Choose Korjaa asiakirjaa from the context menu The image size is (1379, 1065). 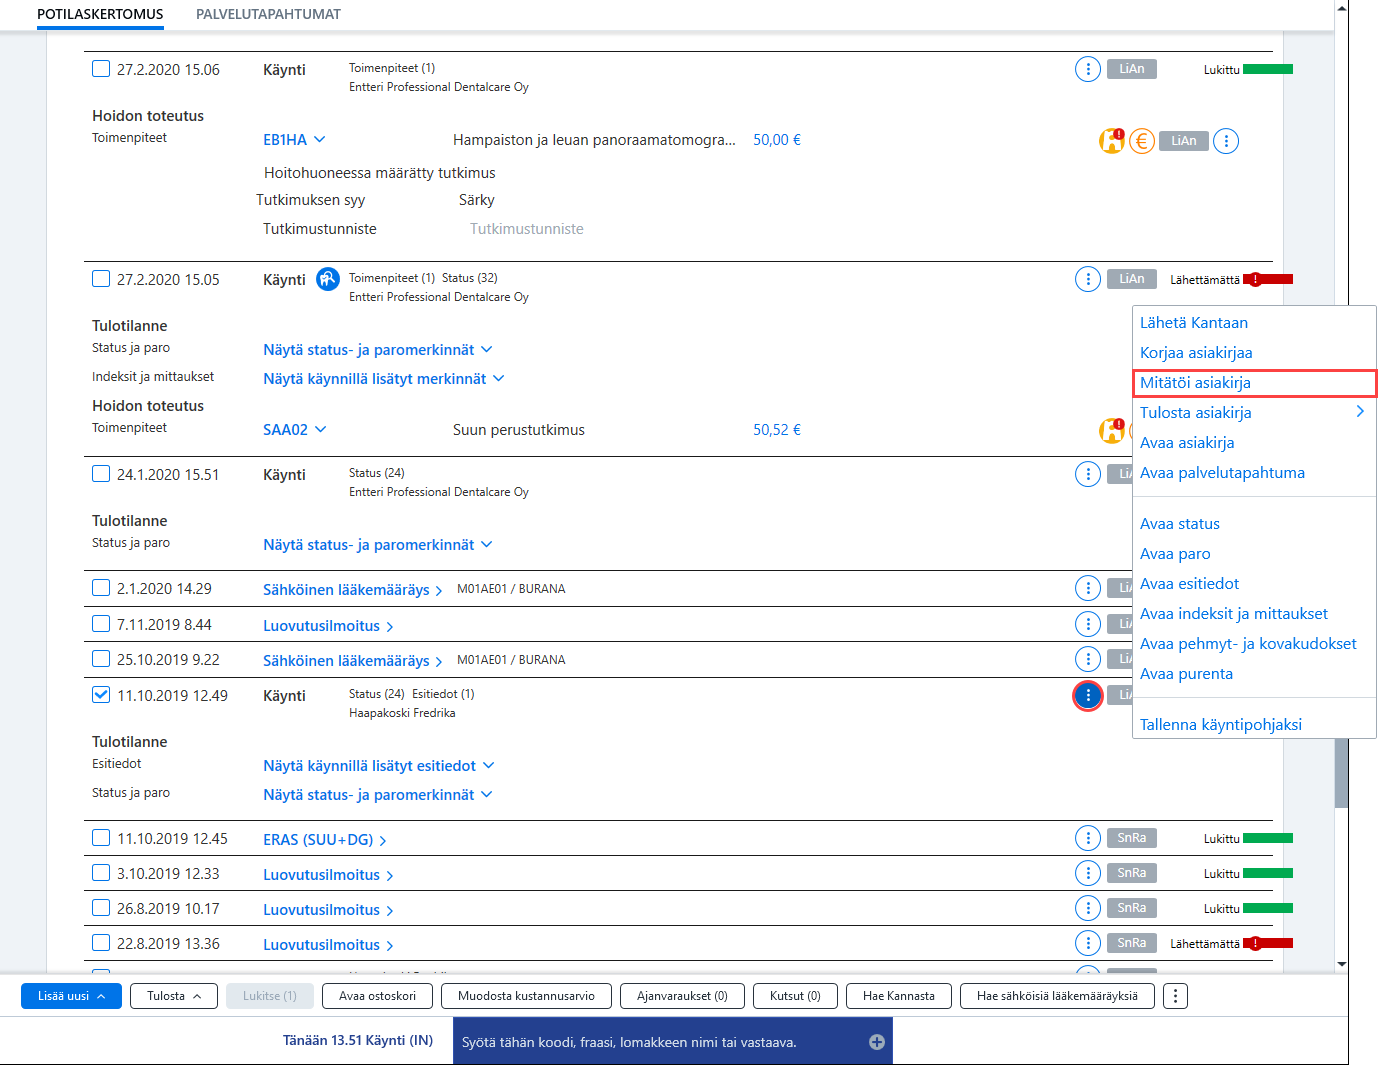(x=1196, y=353)
